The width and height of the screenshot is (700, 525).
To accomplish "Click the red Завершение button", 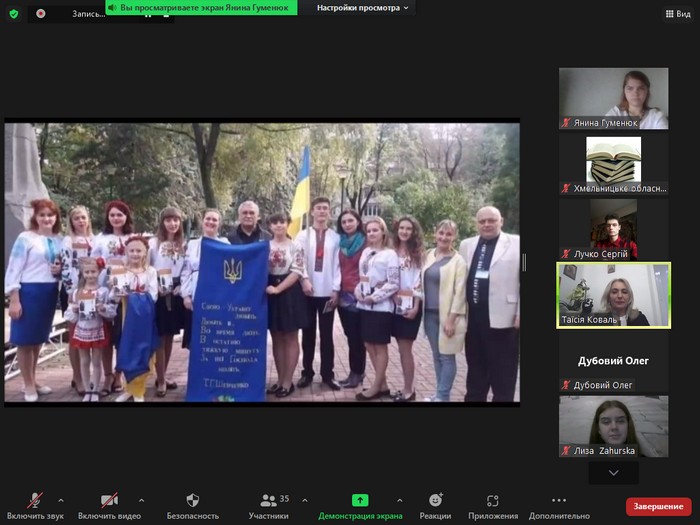I will point(658,506).
